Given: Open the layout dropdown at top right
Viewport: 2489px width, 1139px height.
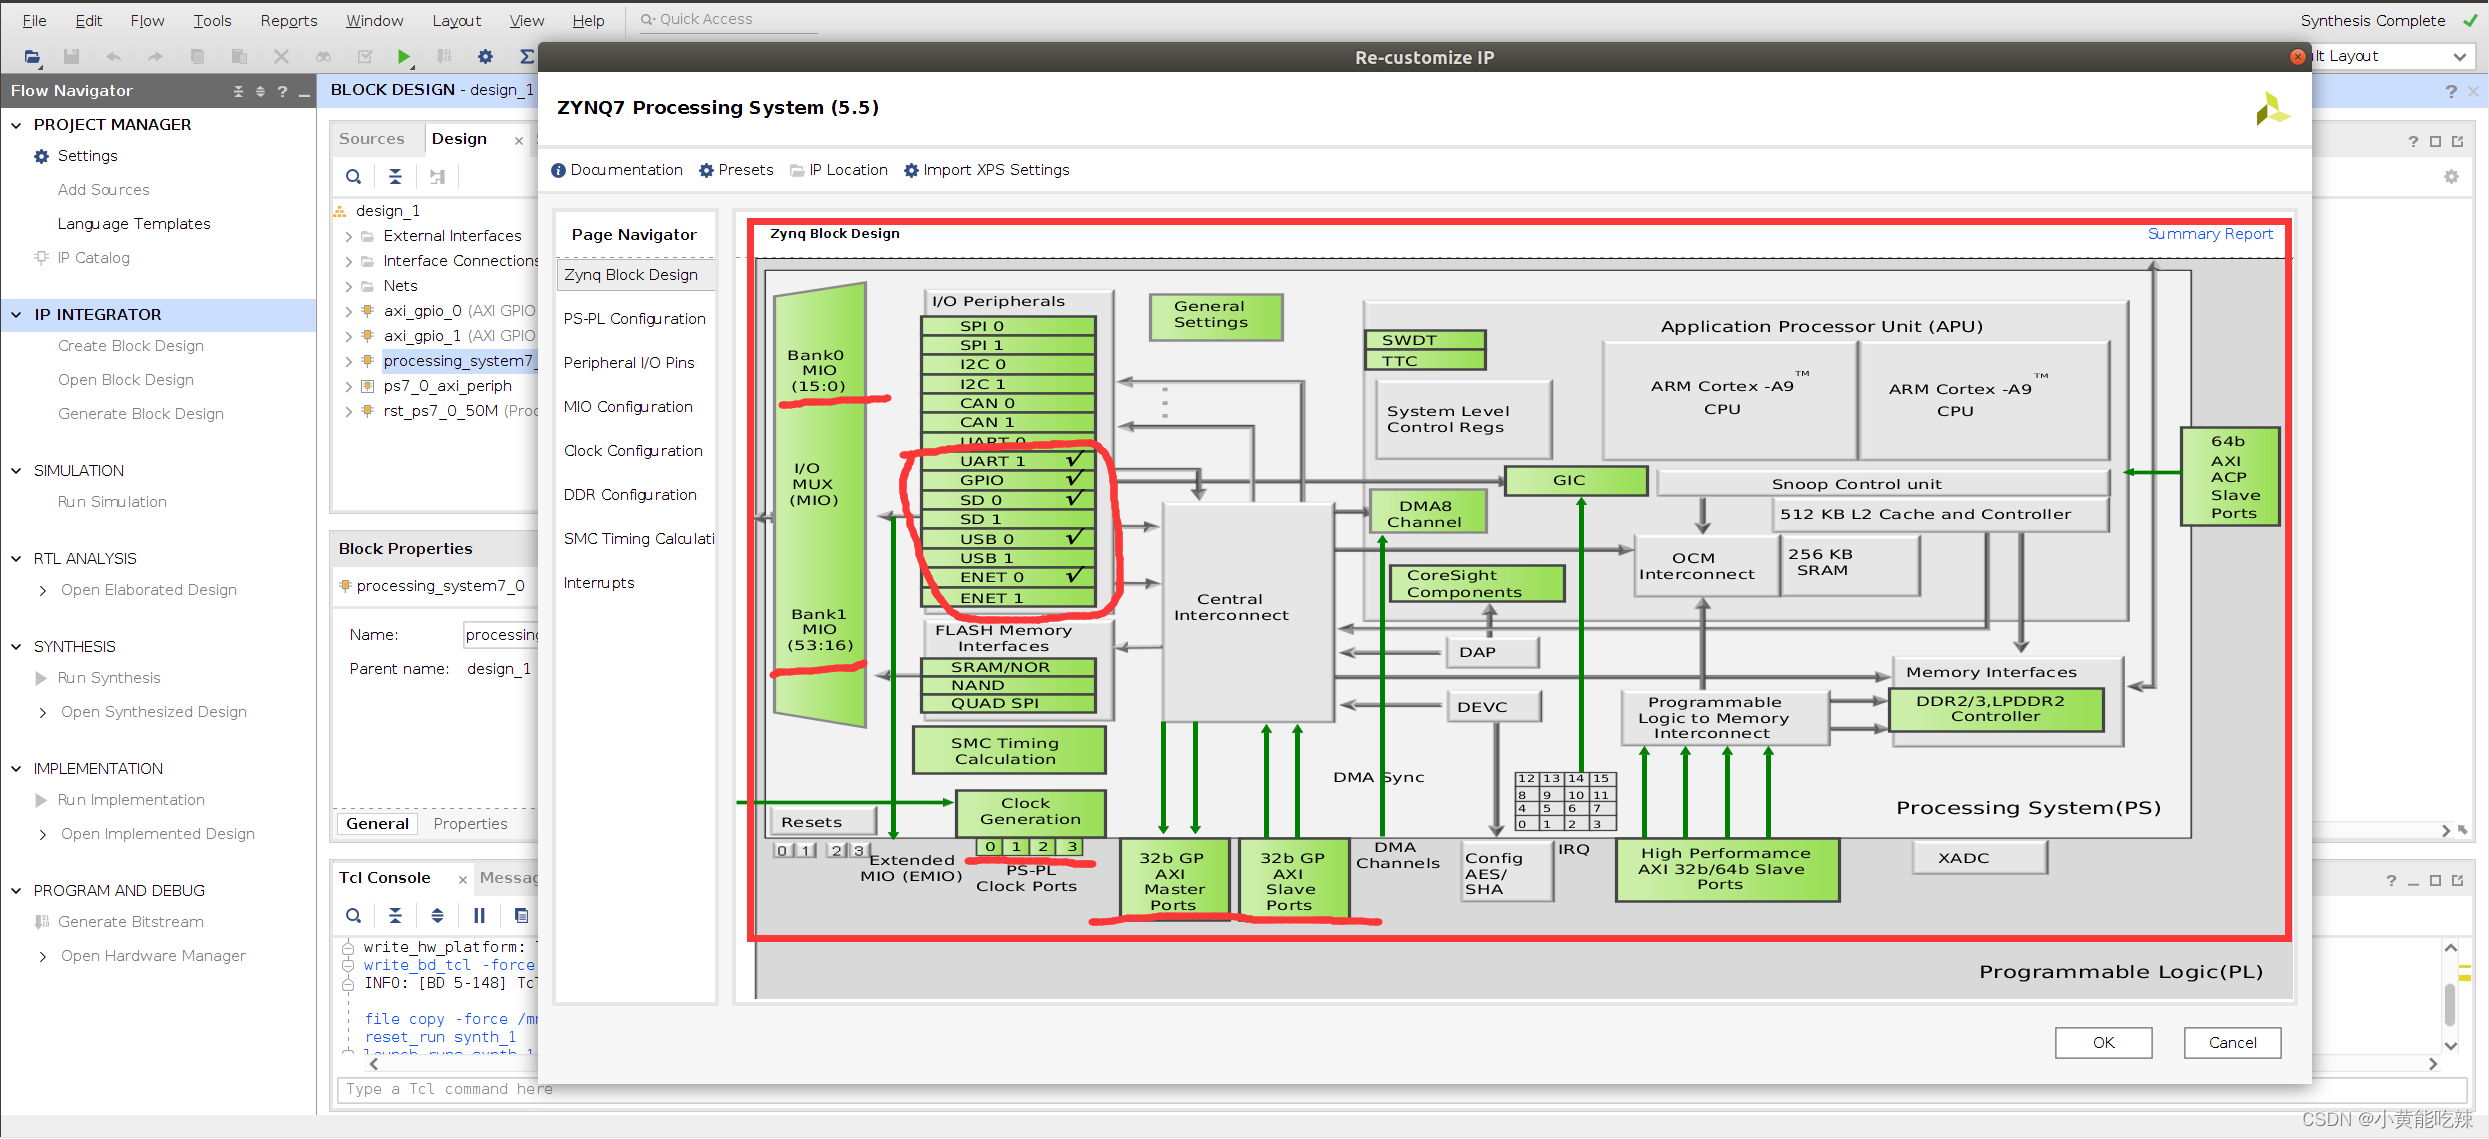Looking at the screenshot, I should click(x=2459, y=57).
